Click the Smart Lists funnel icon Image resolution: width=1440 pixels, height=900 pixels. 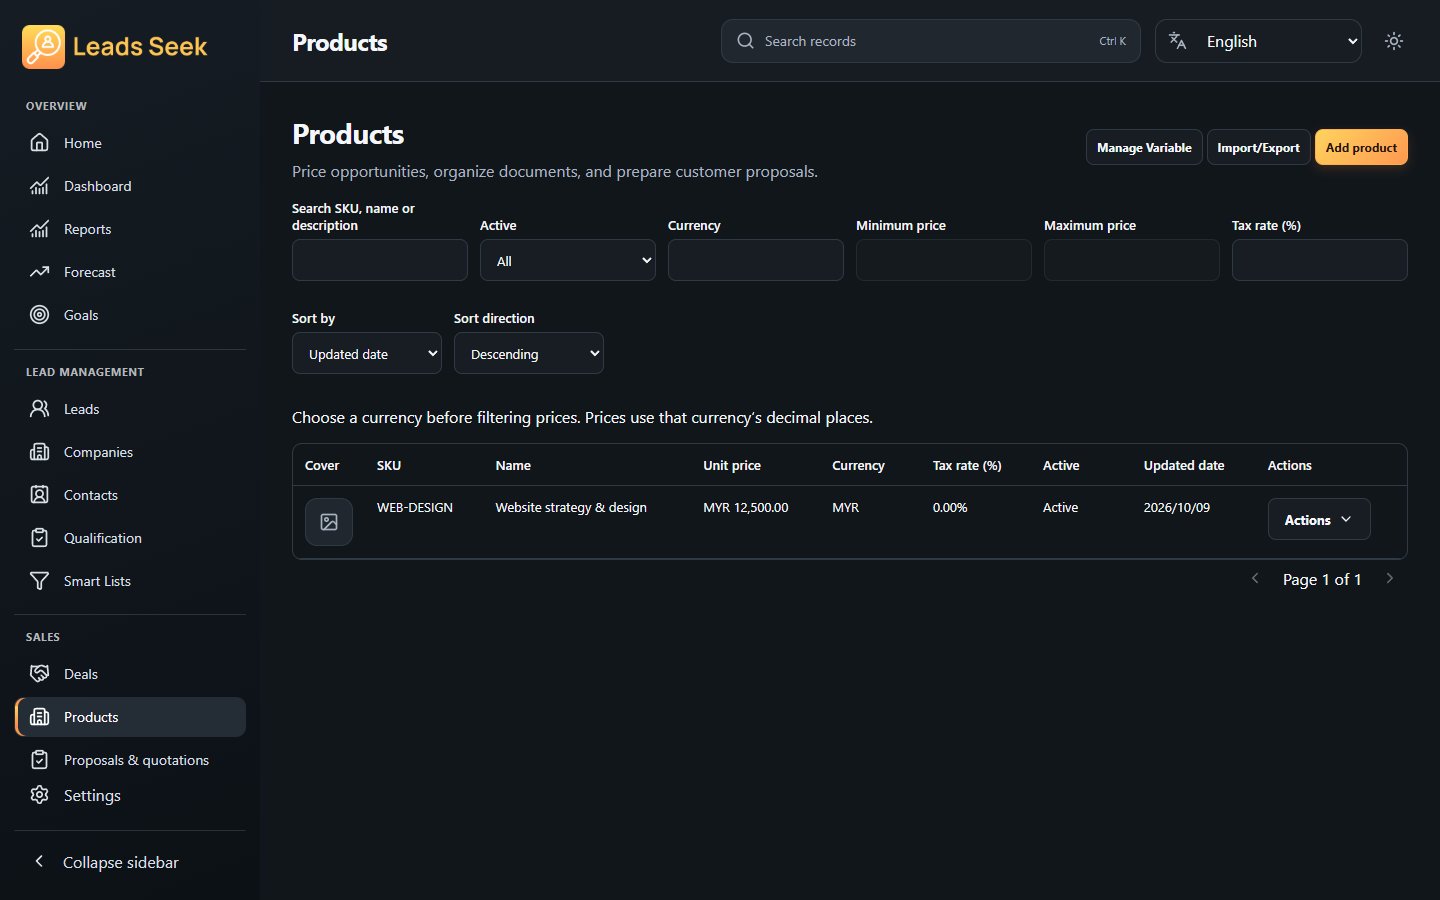point(40,581)
